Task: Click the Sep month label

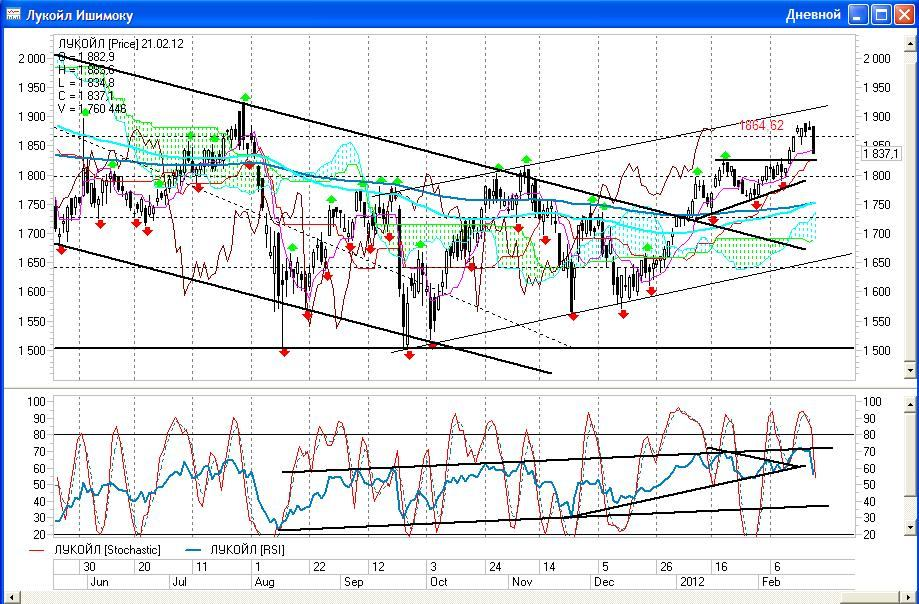Action: (353, 582)
